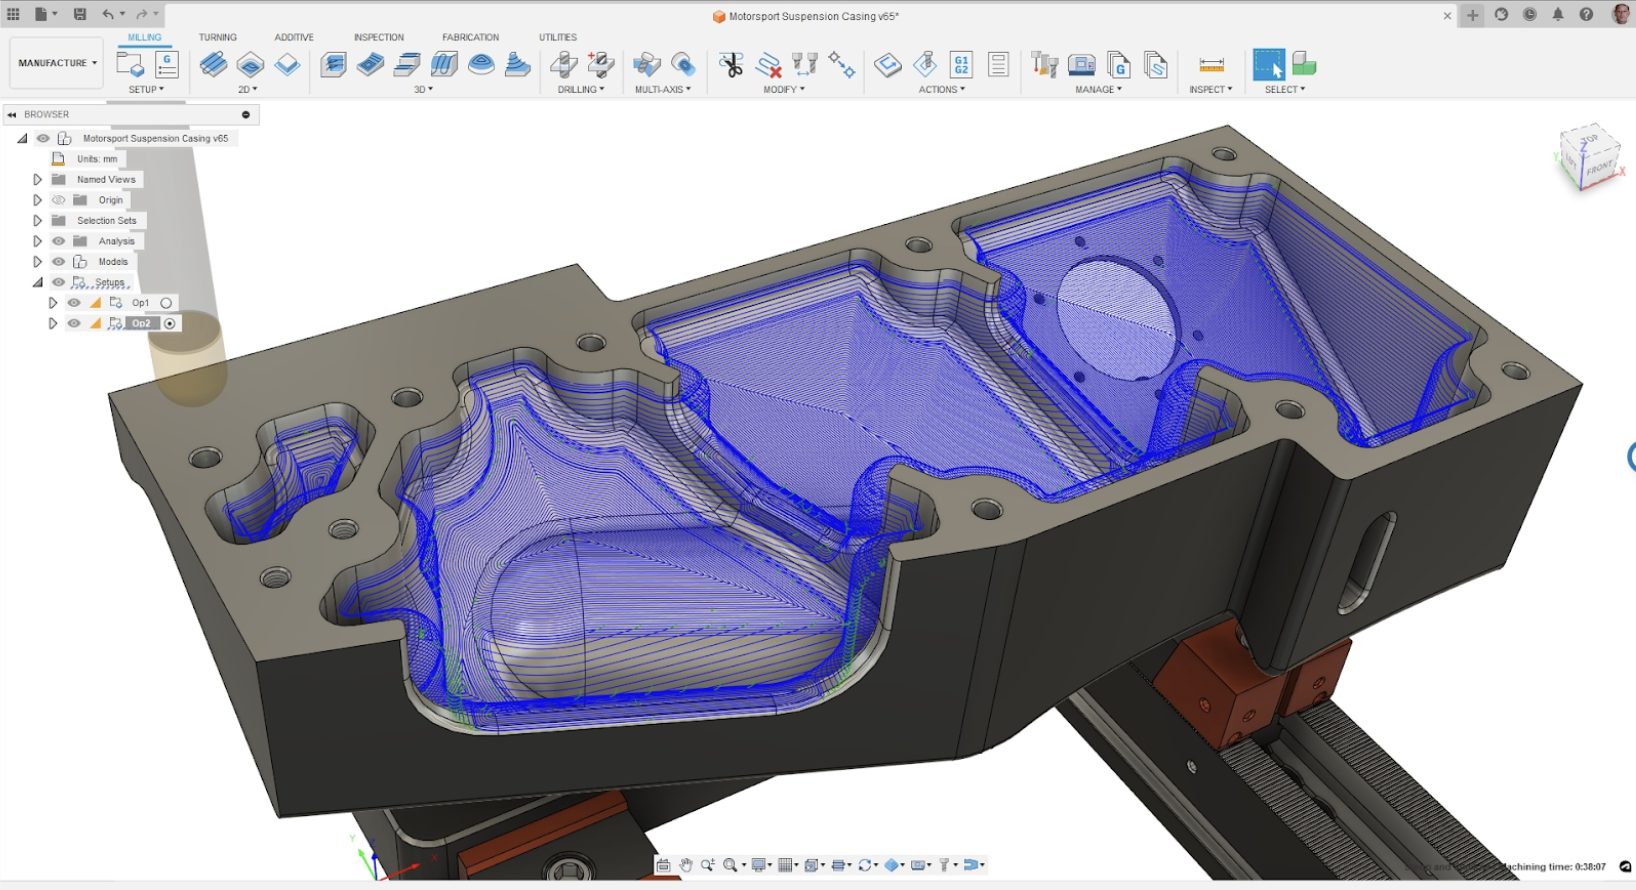Select the 3D Adaptive Clearing tool
1636x890 pixels.
333,65
